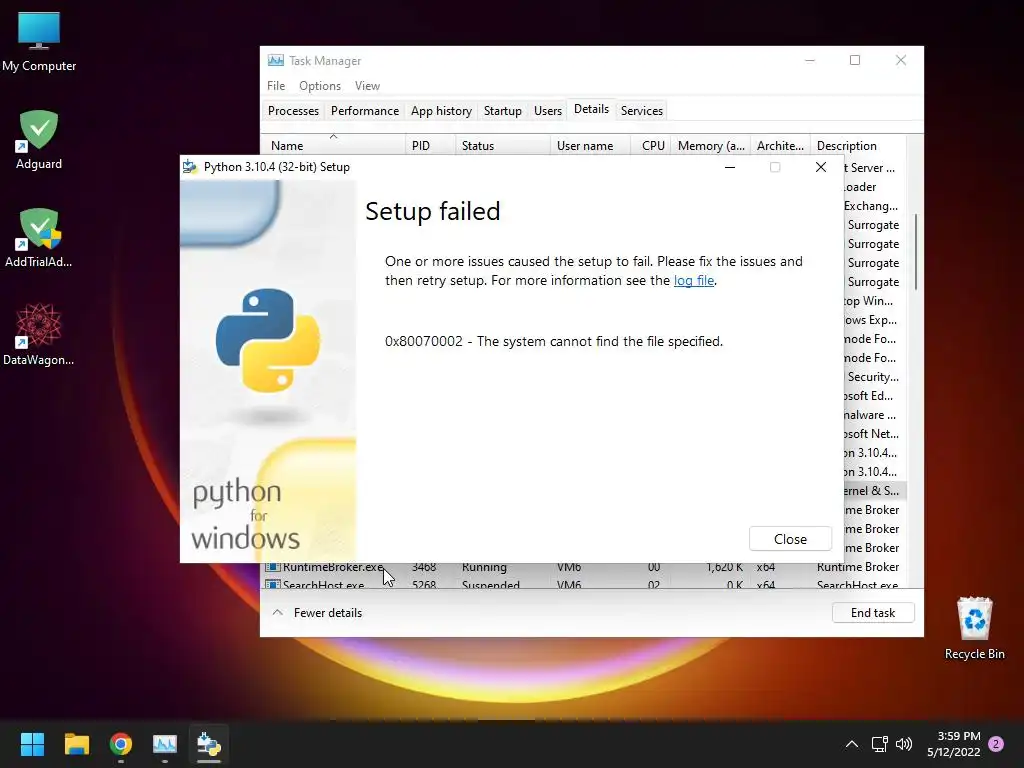
Task: Close the Python Setup dialog with X
Action: (x=821, y=167)
